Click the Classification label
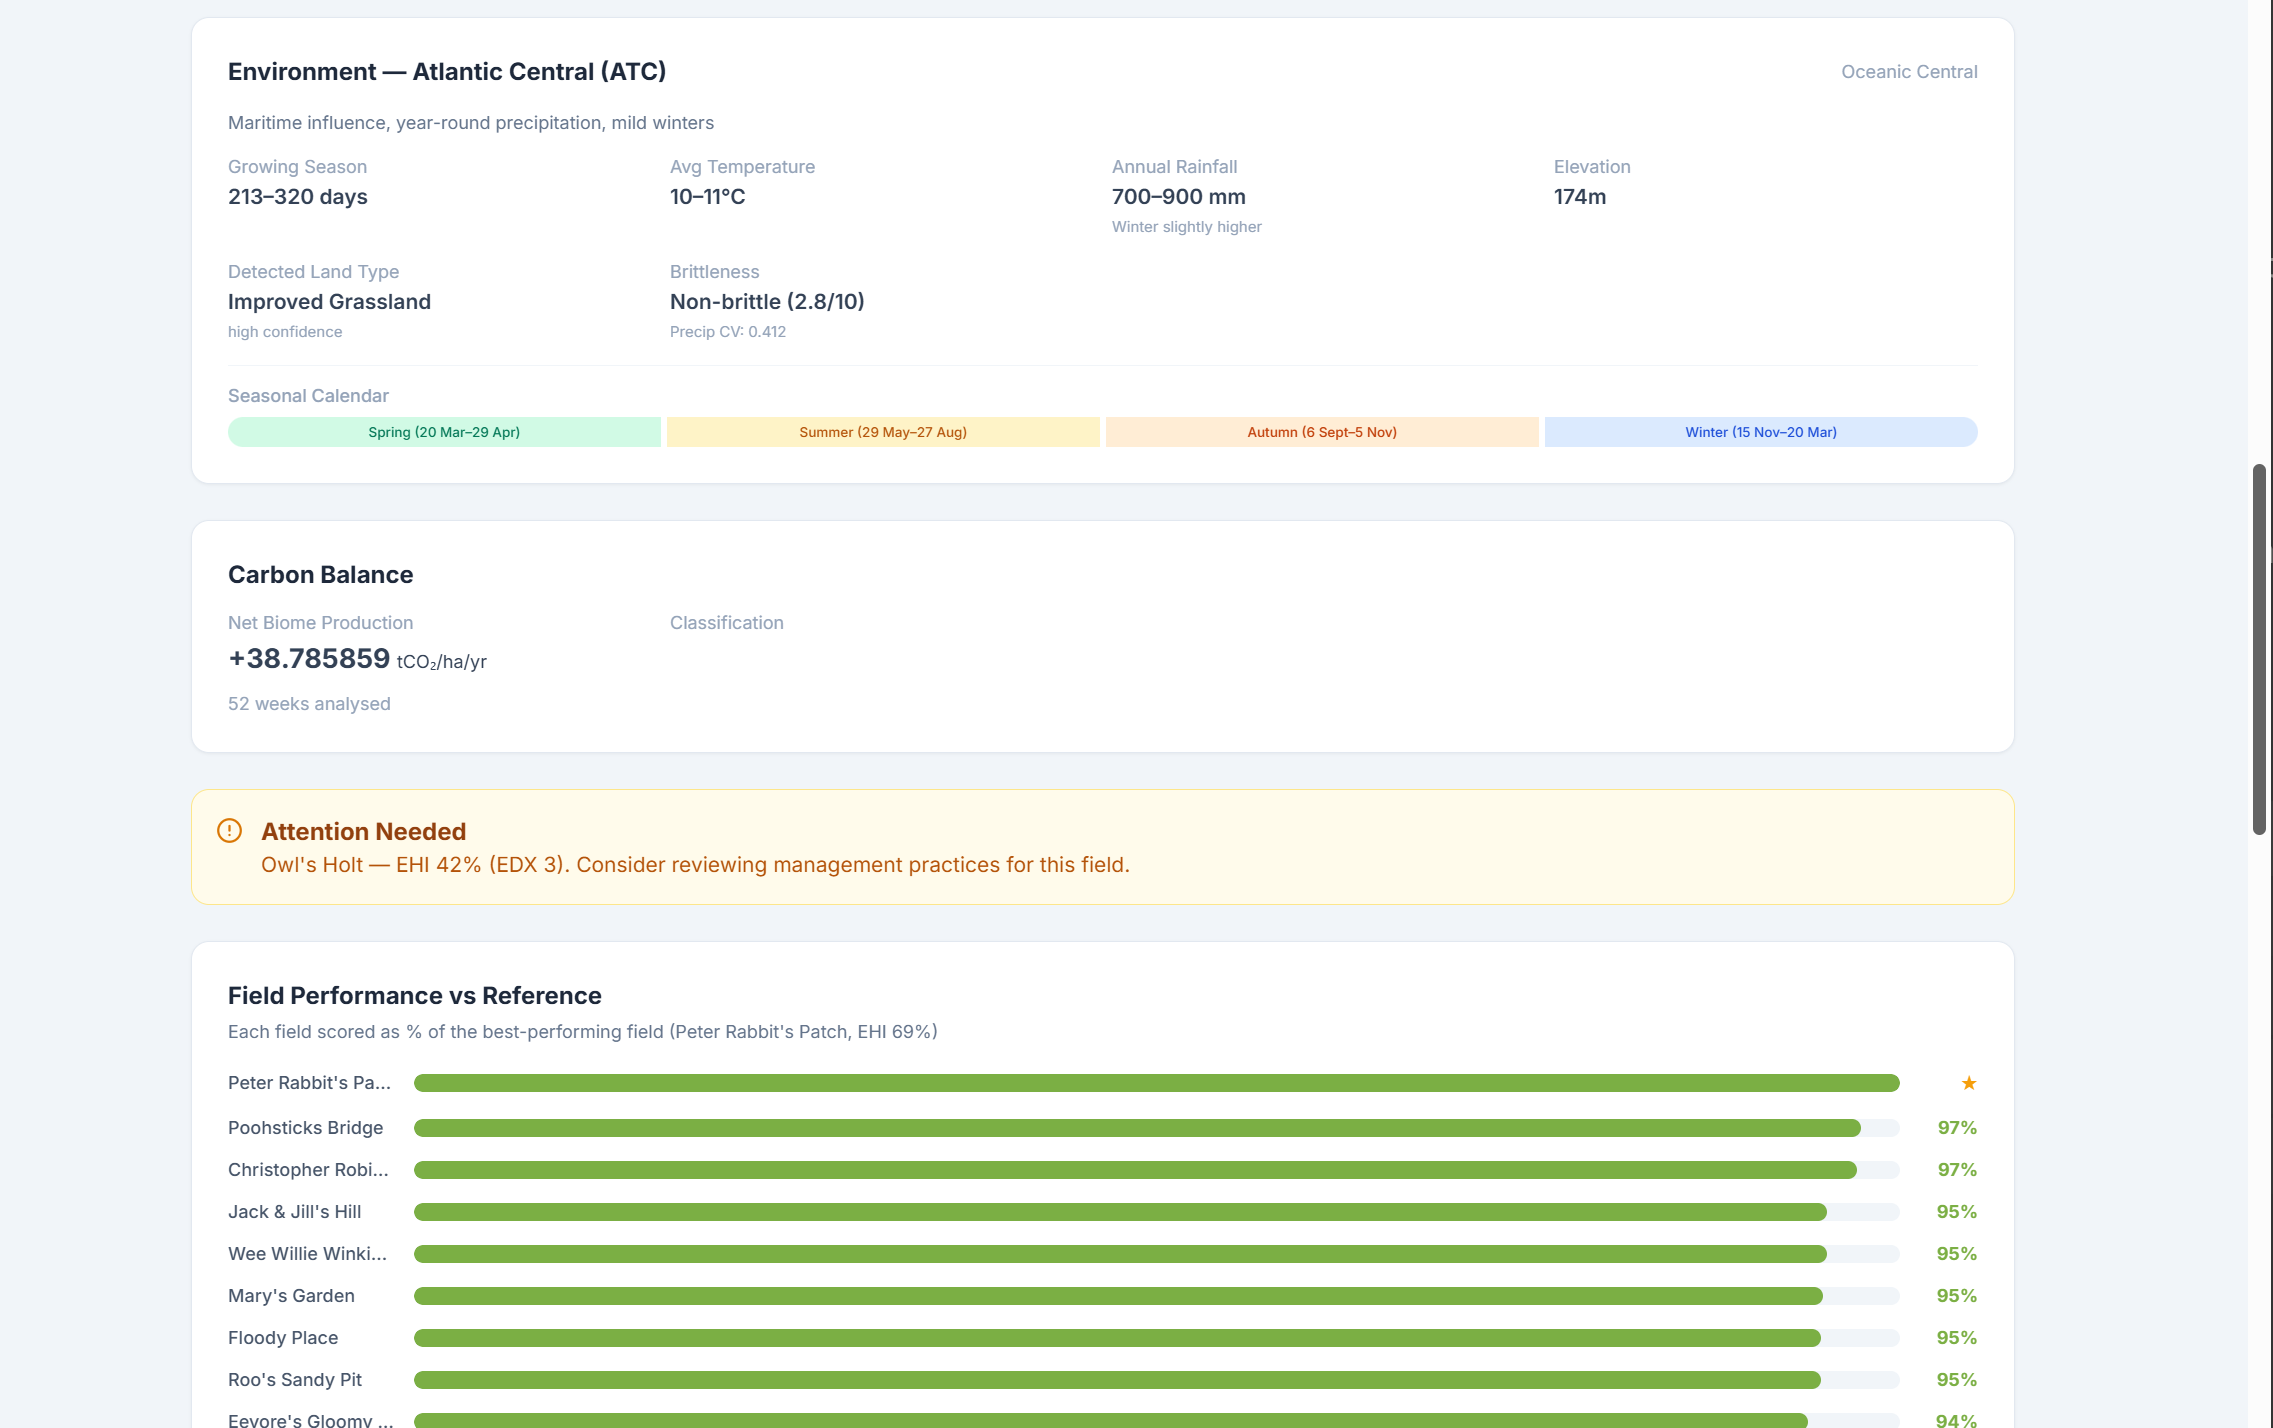This screenshot has height=1428, width=2273. click(727, 623)
